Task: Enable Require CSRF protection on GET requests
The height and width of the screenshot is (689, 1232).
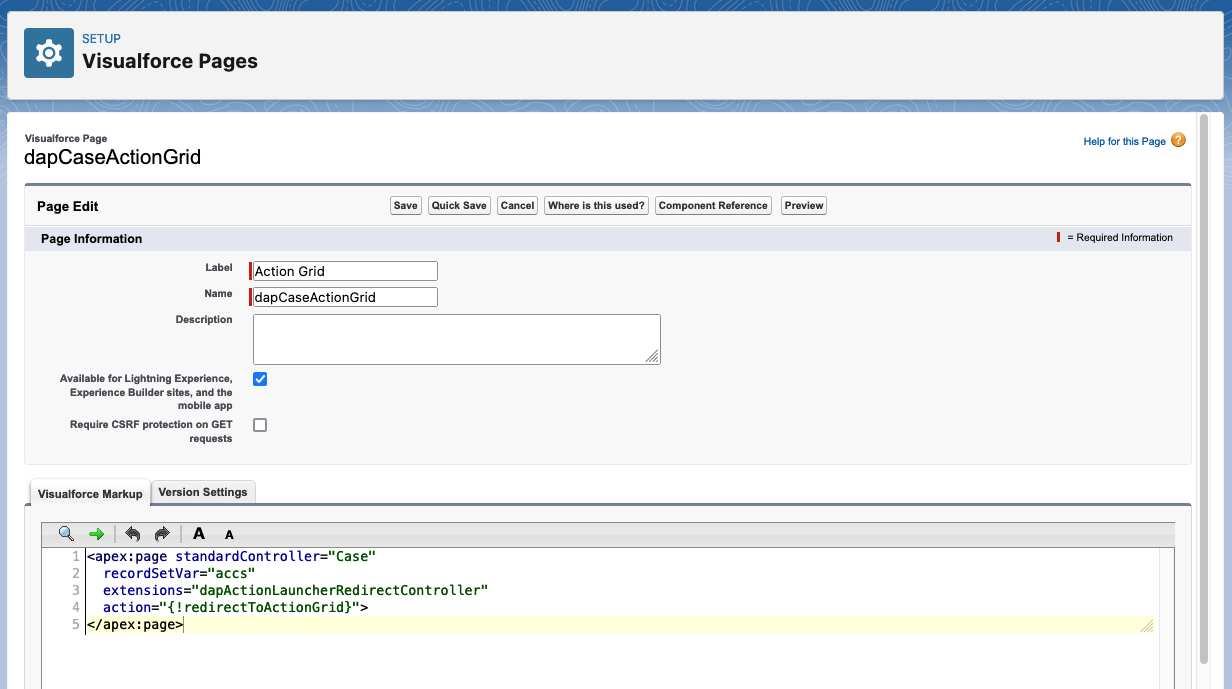Action: [260, 425]
